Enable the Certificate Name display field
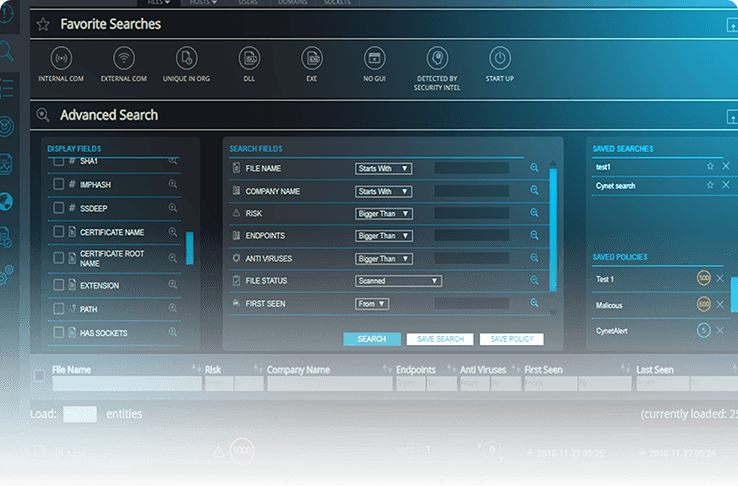The width and height of the screenshot is (738, 486). point(58,232)
